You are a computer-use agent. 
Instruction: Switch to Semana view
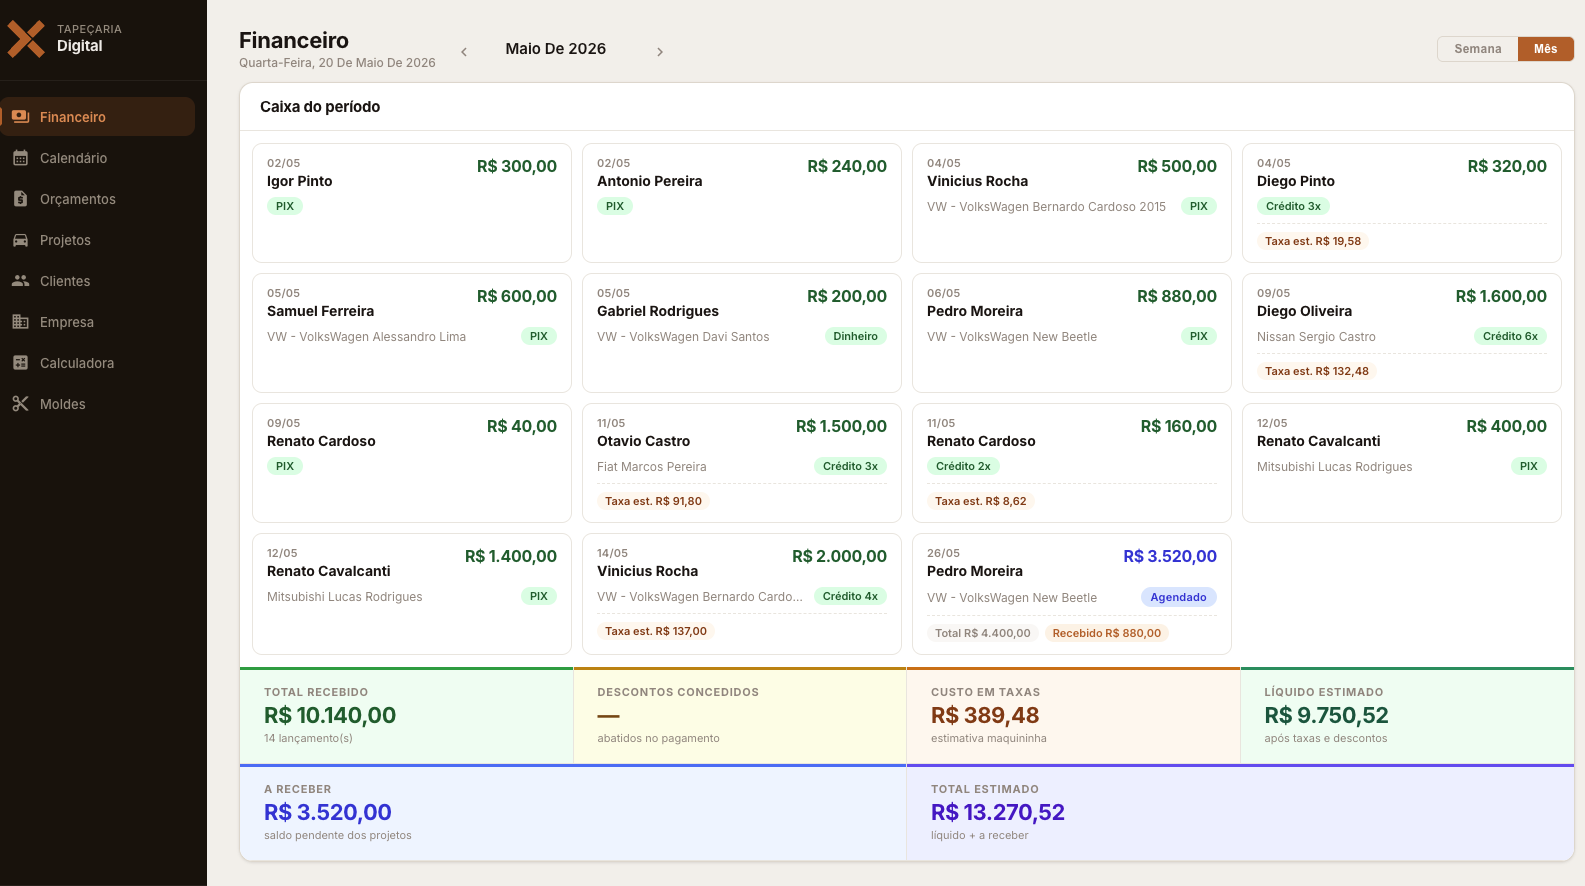(1478, 49)
